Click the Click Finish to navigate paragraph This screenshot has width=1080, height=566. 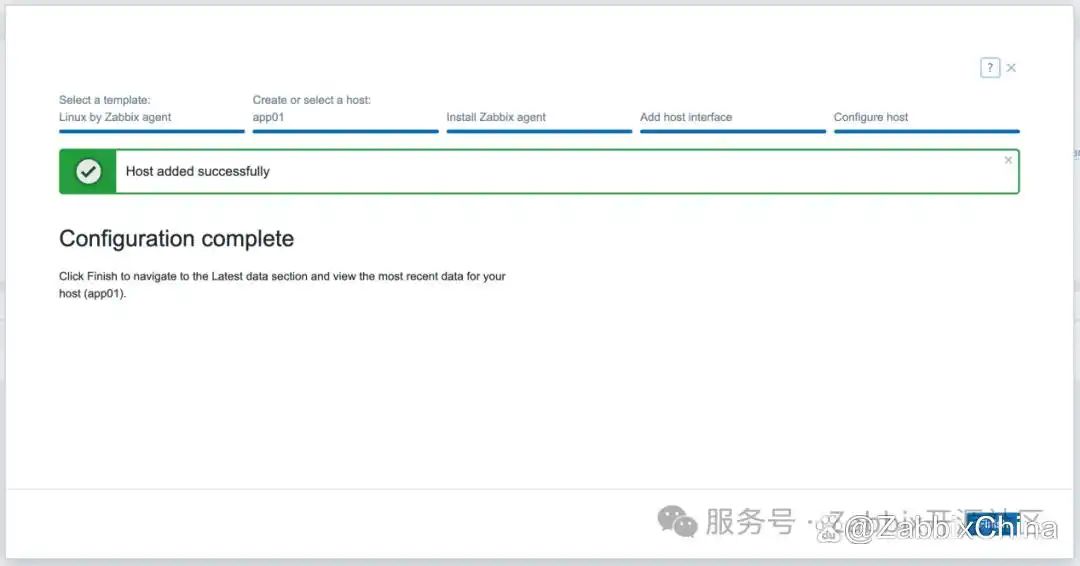pyautogui.click(x=282, y=284)
